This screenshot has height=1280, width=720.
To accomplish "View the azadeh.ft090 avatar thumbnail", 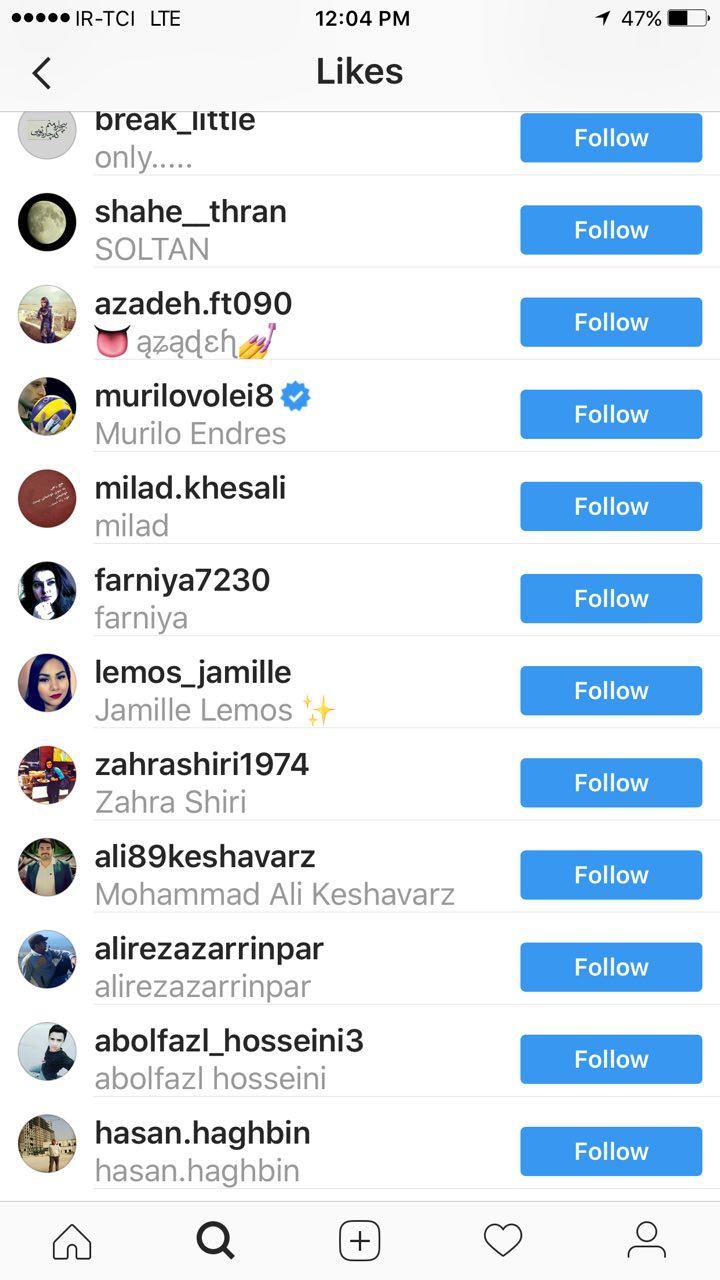I will [x=47, y=314].
